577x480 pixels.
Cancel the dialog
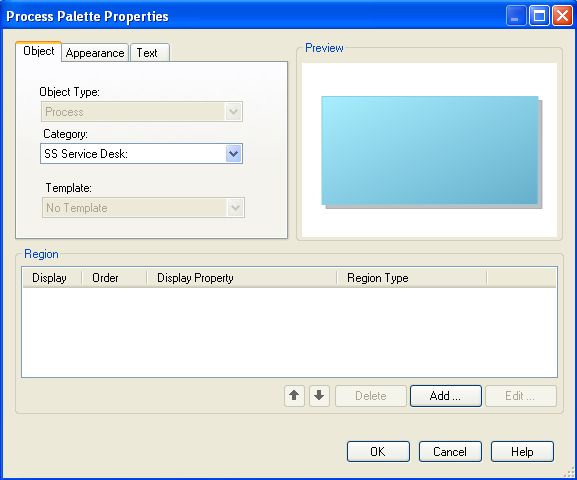450,452
